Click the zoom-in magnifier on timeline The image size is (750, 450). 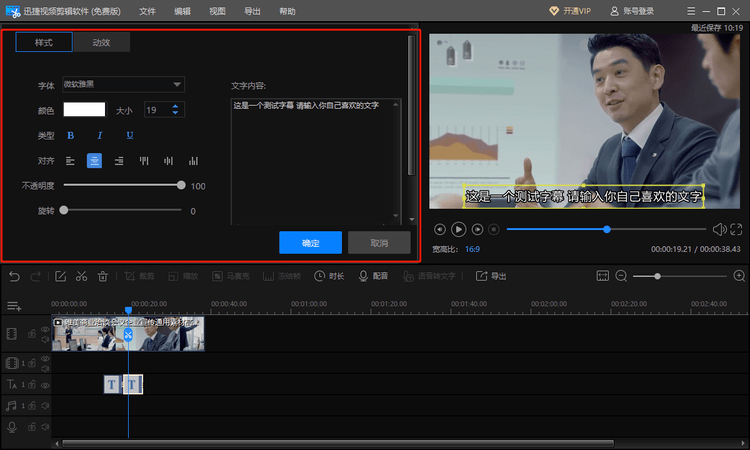[x=739, y=276]
